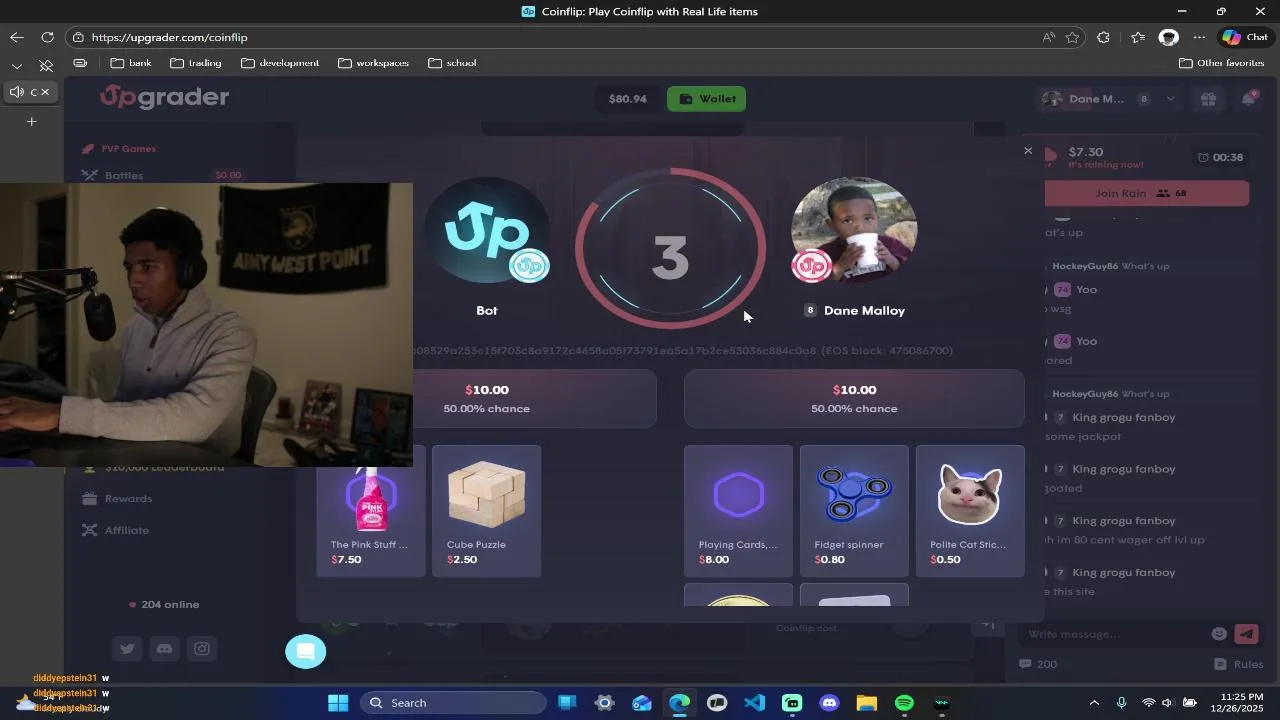Open the gift rewards icon in header
The height and width of the screenshot is (720, 1280).
coord(1208,99)
